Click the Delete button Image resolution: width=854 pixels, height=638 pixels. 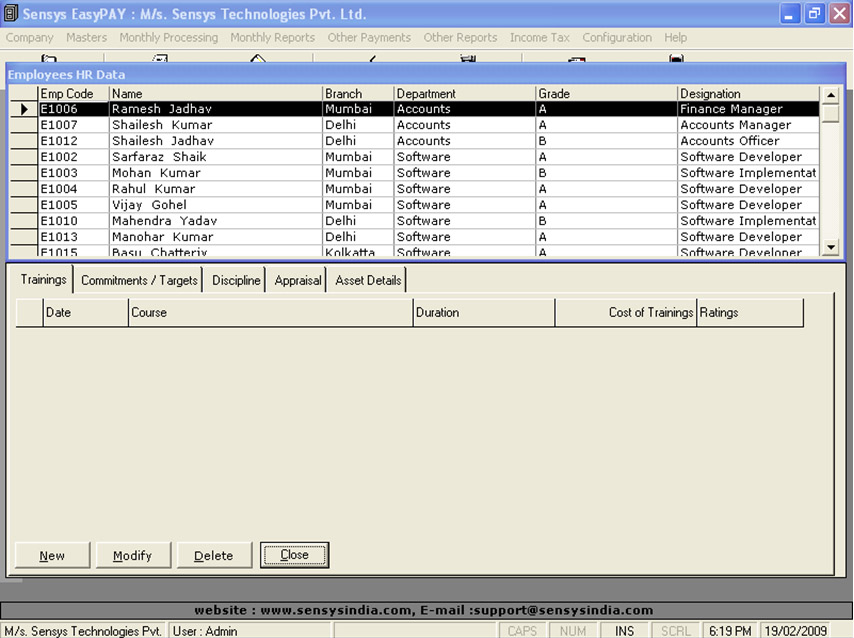point(214,555)
